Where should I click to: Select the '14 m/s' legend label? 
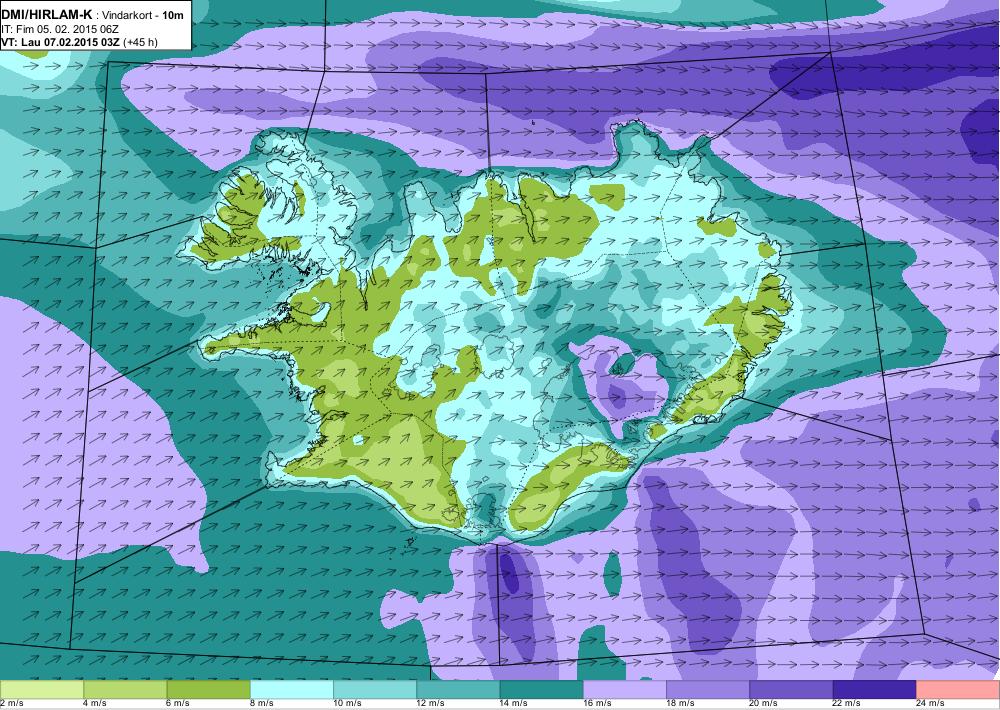coord(514,704)
